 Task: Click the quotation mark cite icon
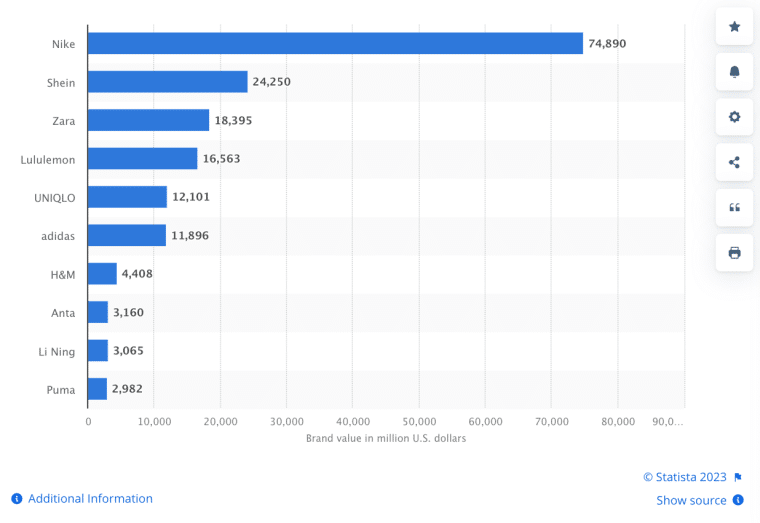tap(734, 207)
